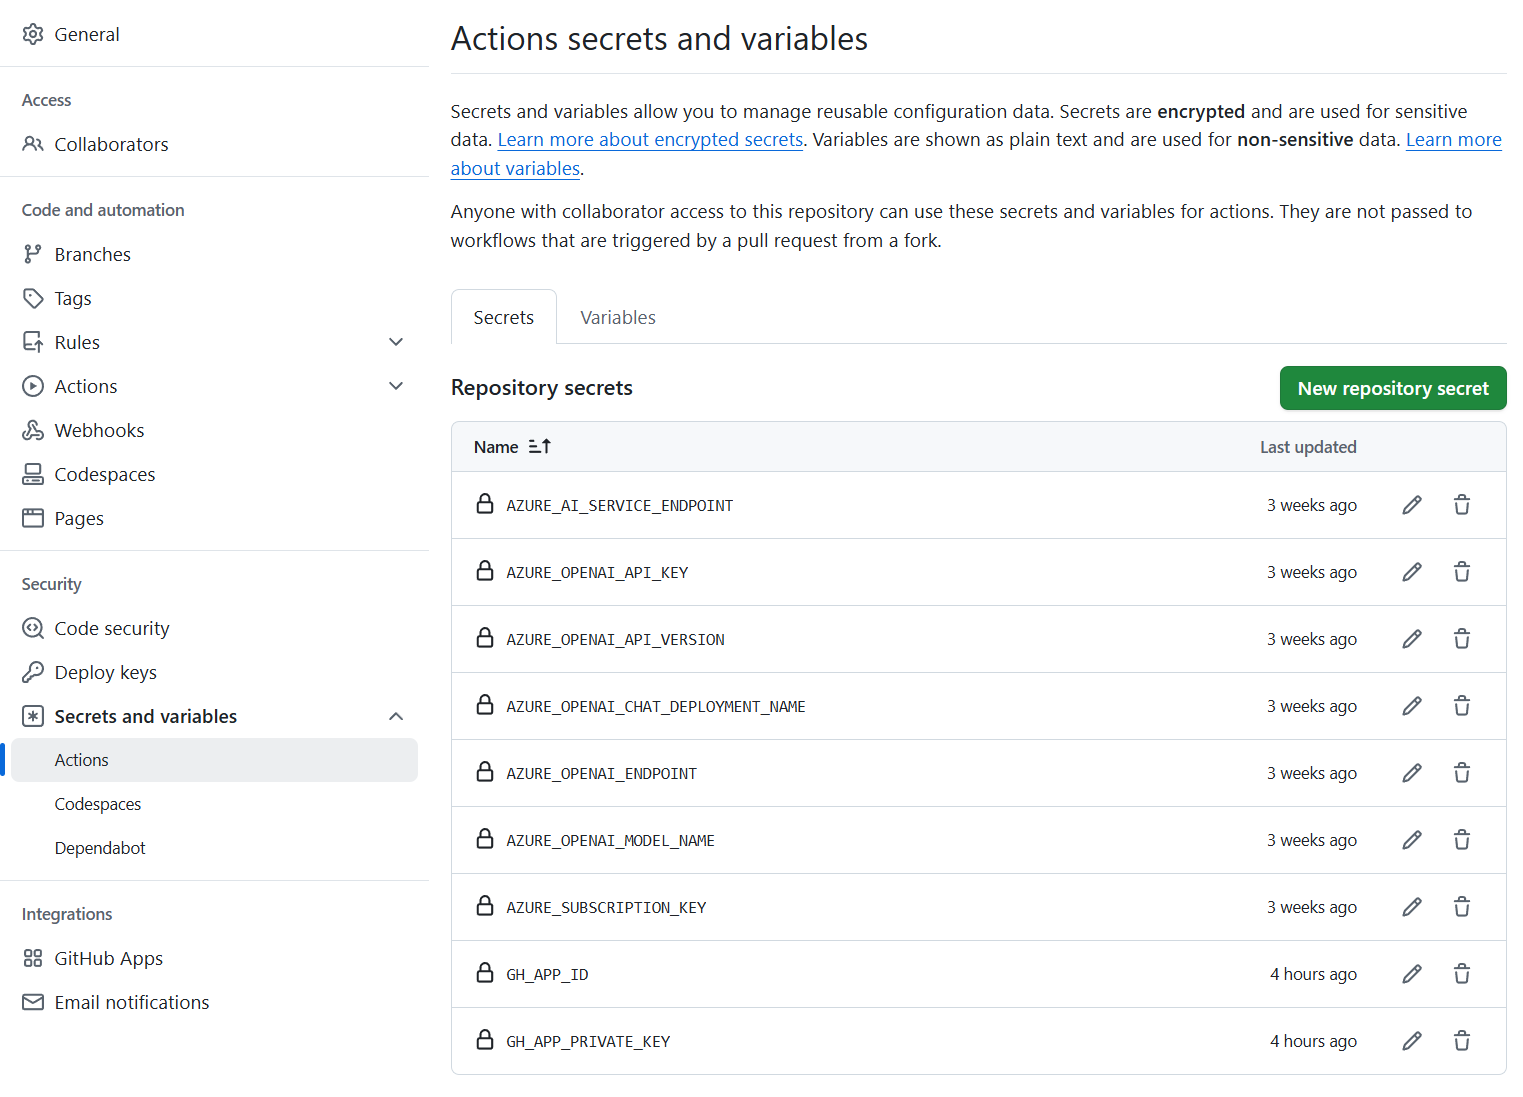The height and width of the screenshot is (1097, 1523).
Task: Open Tags via its tag icon
Action: (33, 298)
